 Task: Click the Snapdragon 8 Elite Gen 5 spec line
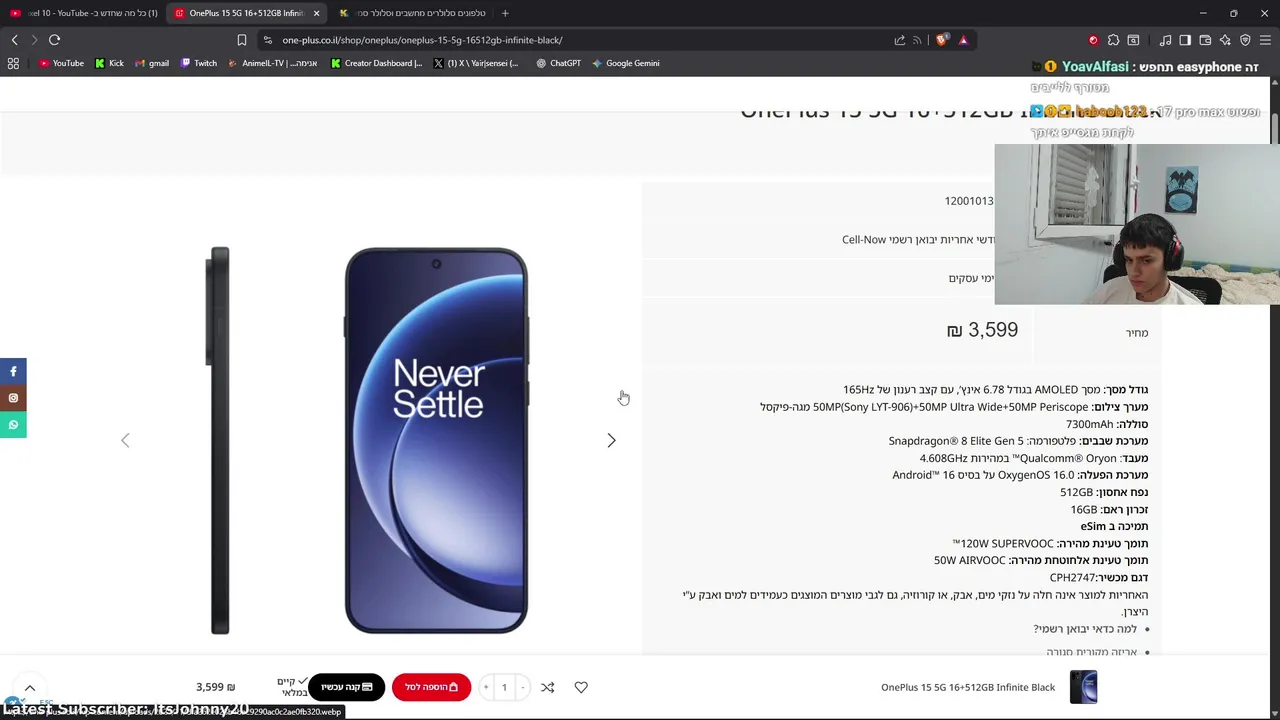point(1018,441)
